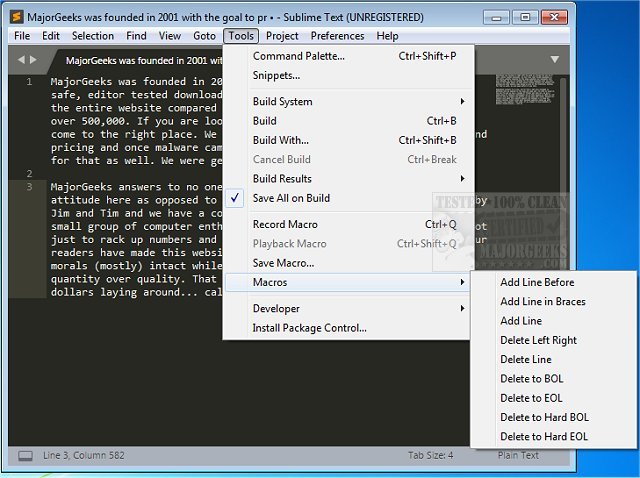The width and height of the screenshot is (640, 478).
Task: Click the previous tab left arrow
Action: tap(21, 60)
